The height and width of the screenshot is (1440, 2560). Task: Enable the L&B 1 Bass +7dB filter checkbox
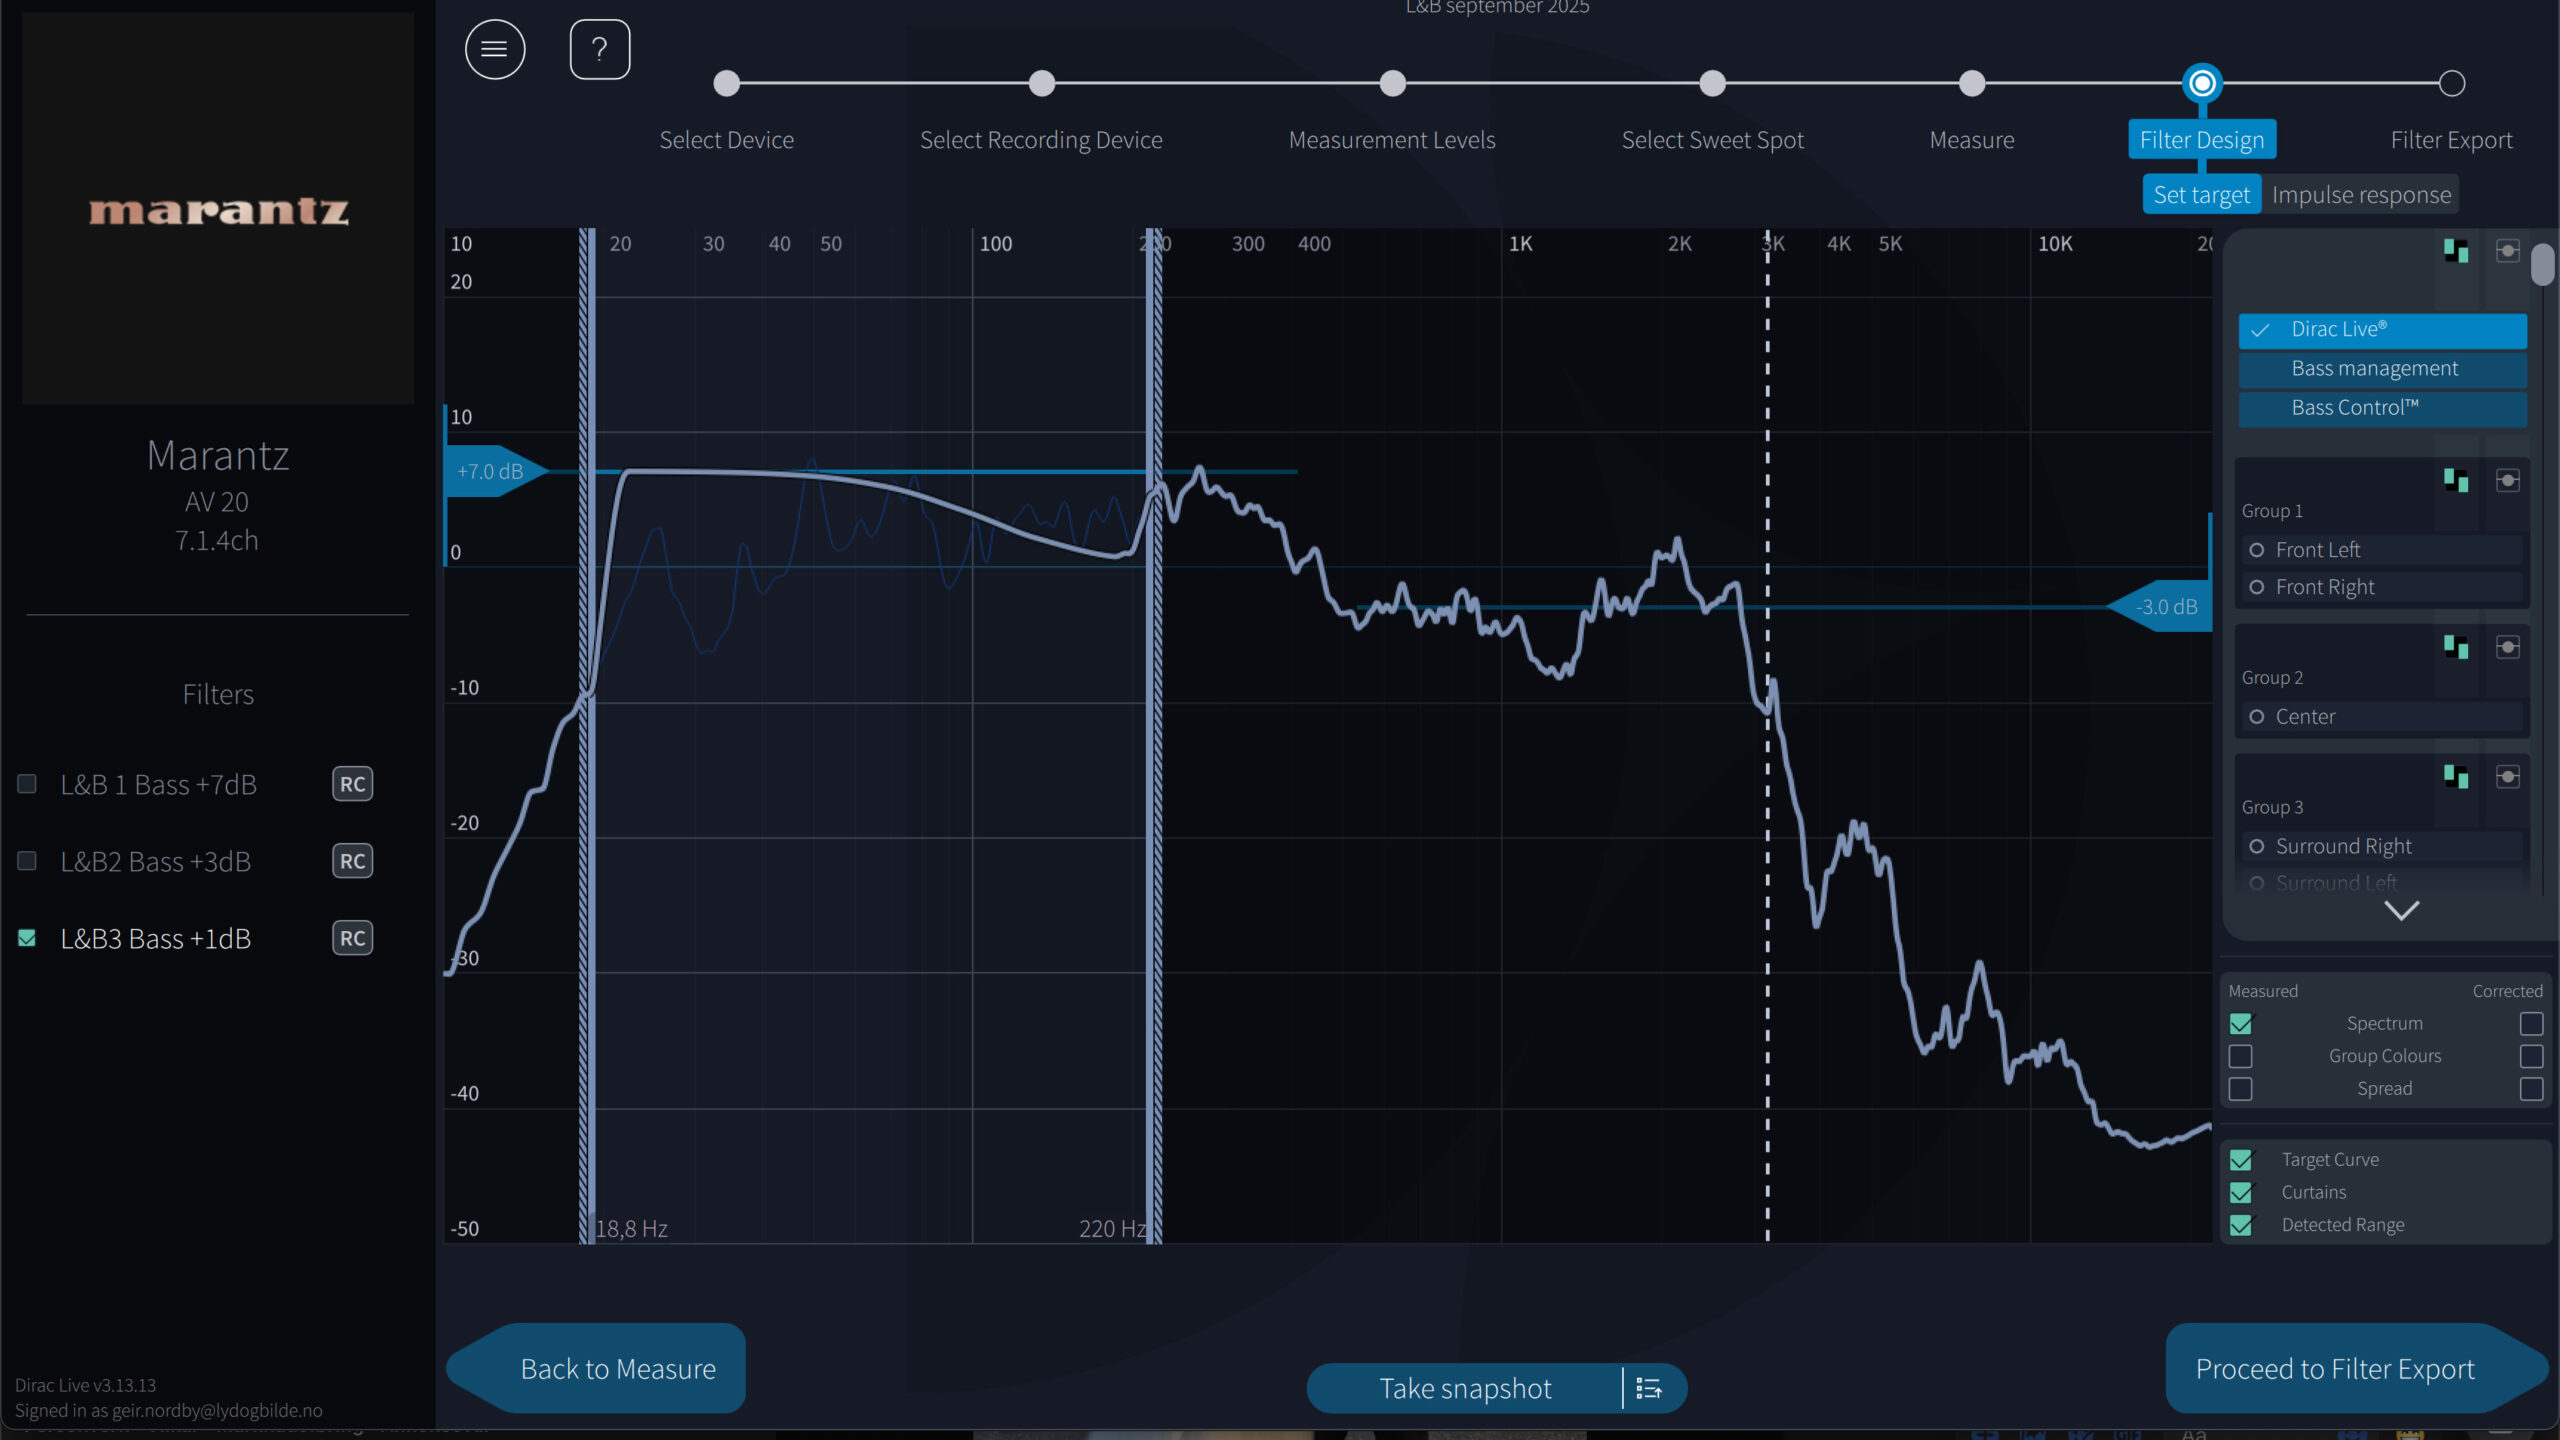[27, 784]
